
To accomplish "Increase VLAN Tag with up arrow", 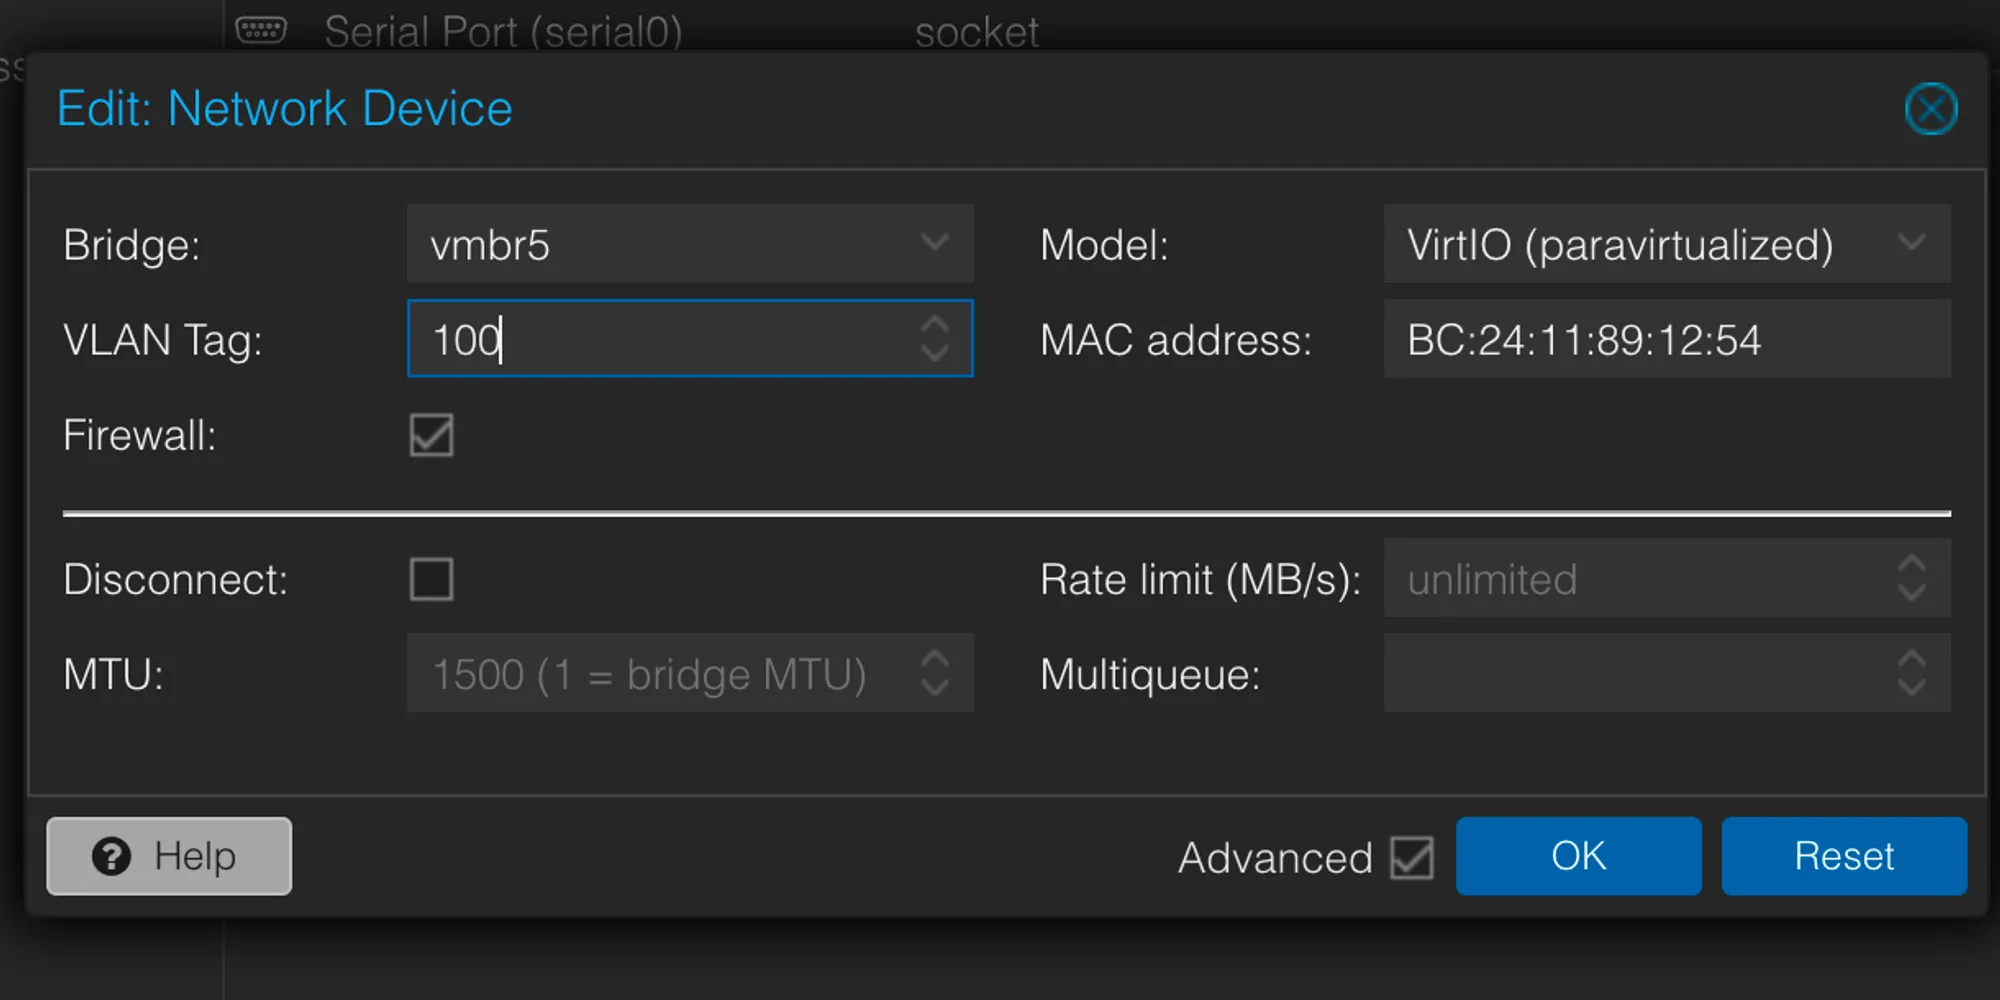I will click(934, 325).
